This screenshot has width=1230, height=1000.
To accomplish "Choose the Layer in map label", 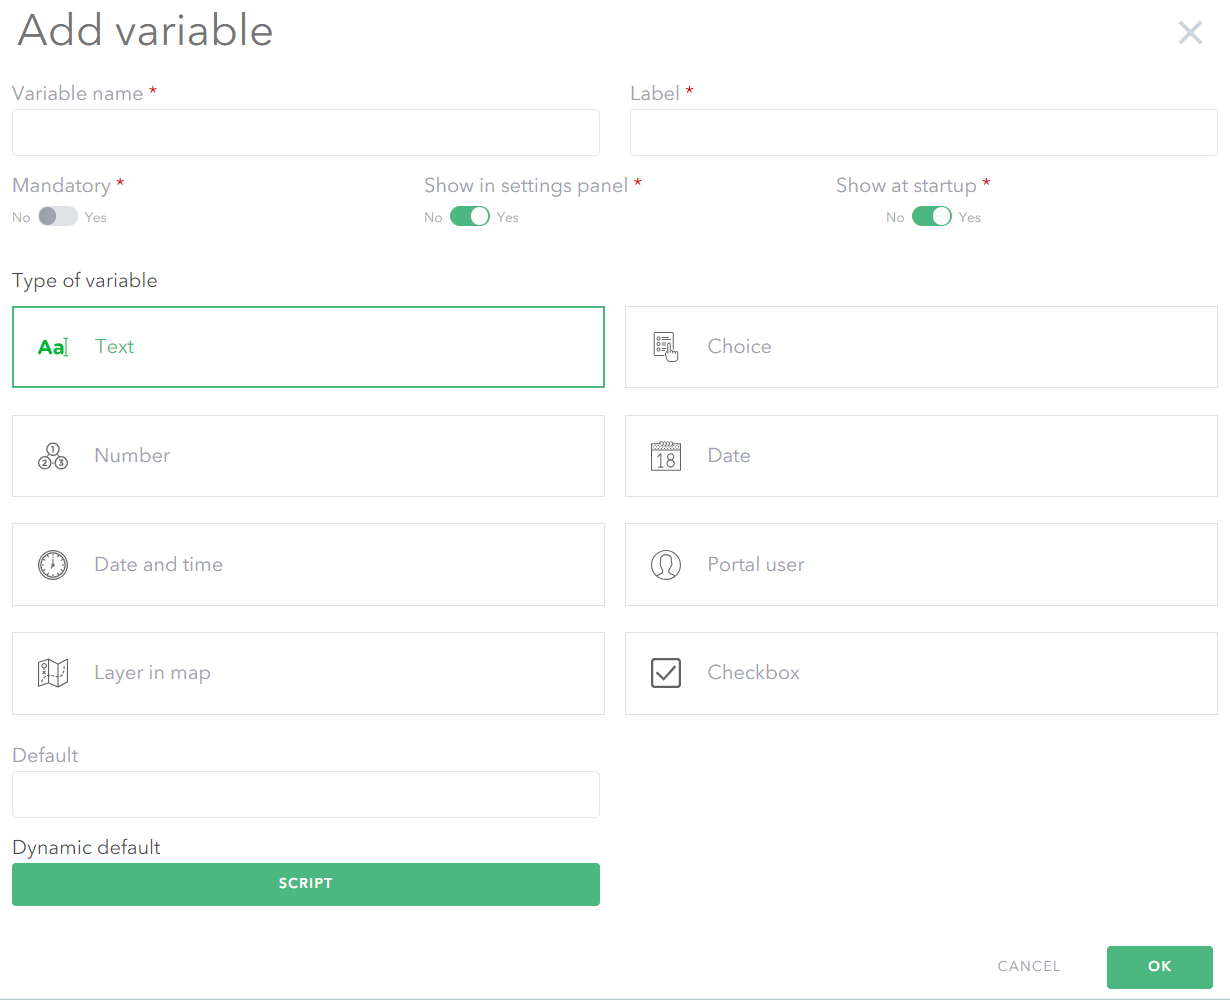I will pyautogui.click(x=152, y=673).
